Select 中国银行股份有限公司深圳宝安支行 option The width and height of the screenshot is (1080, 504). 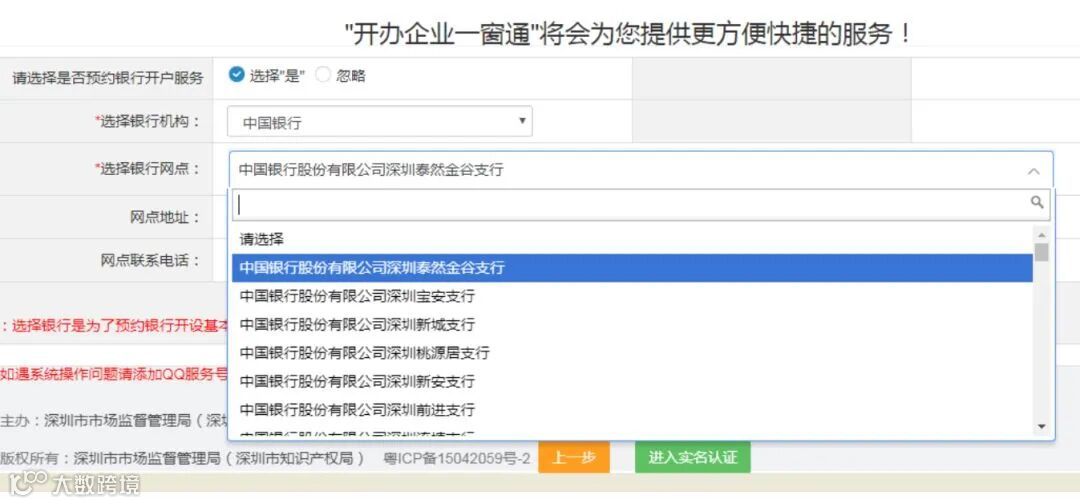pyautogui.click(x=632, y=296)
